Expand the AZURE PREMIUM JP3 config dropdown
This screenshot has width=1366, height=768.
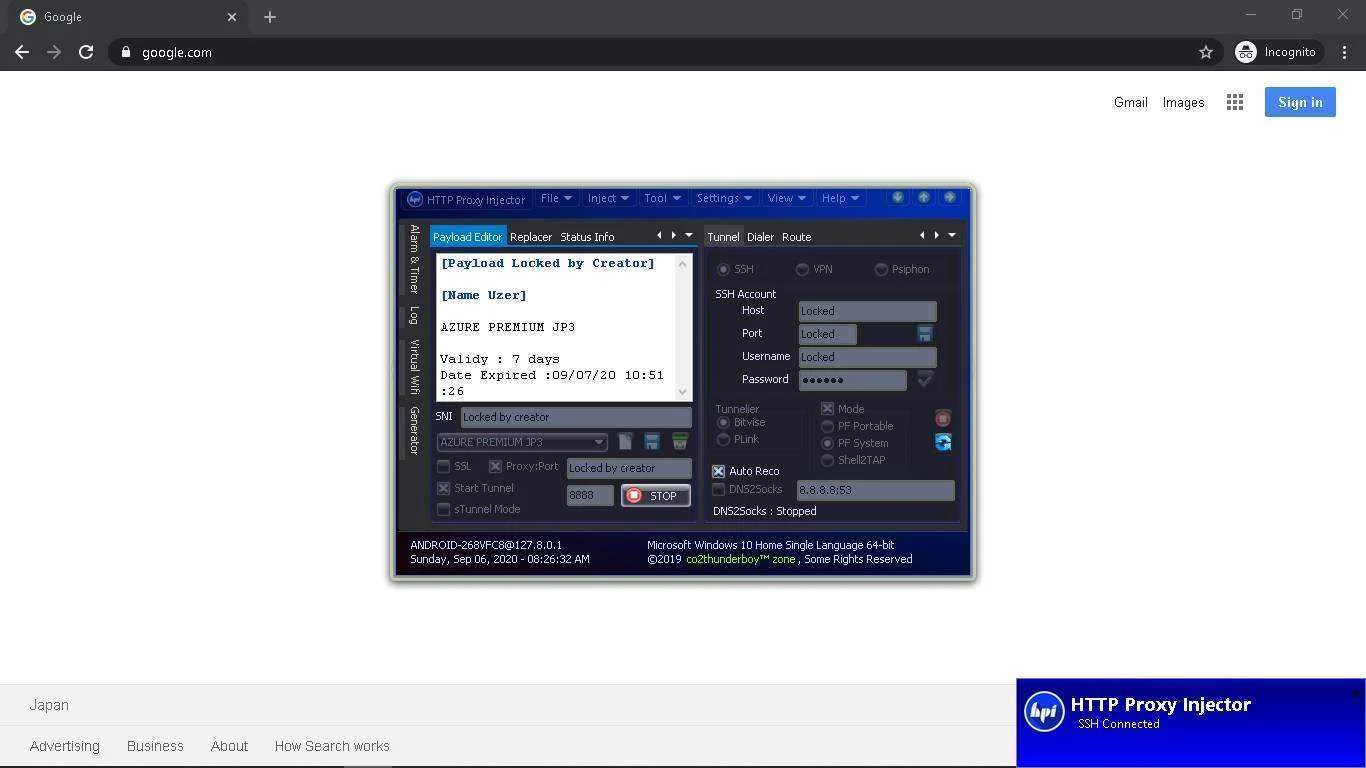click(x=599, y=442)
